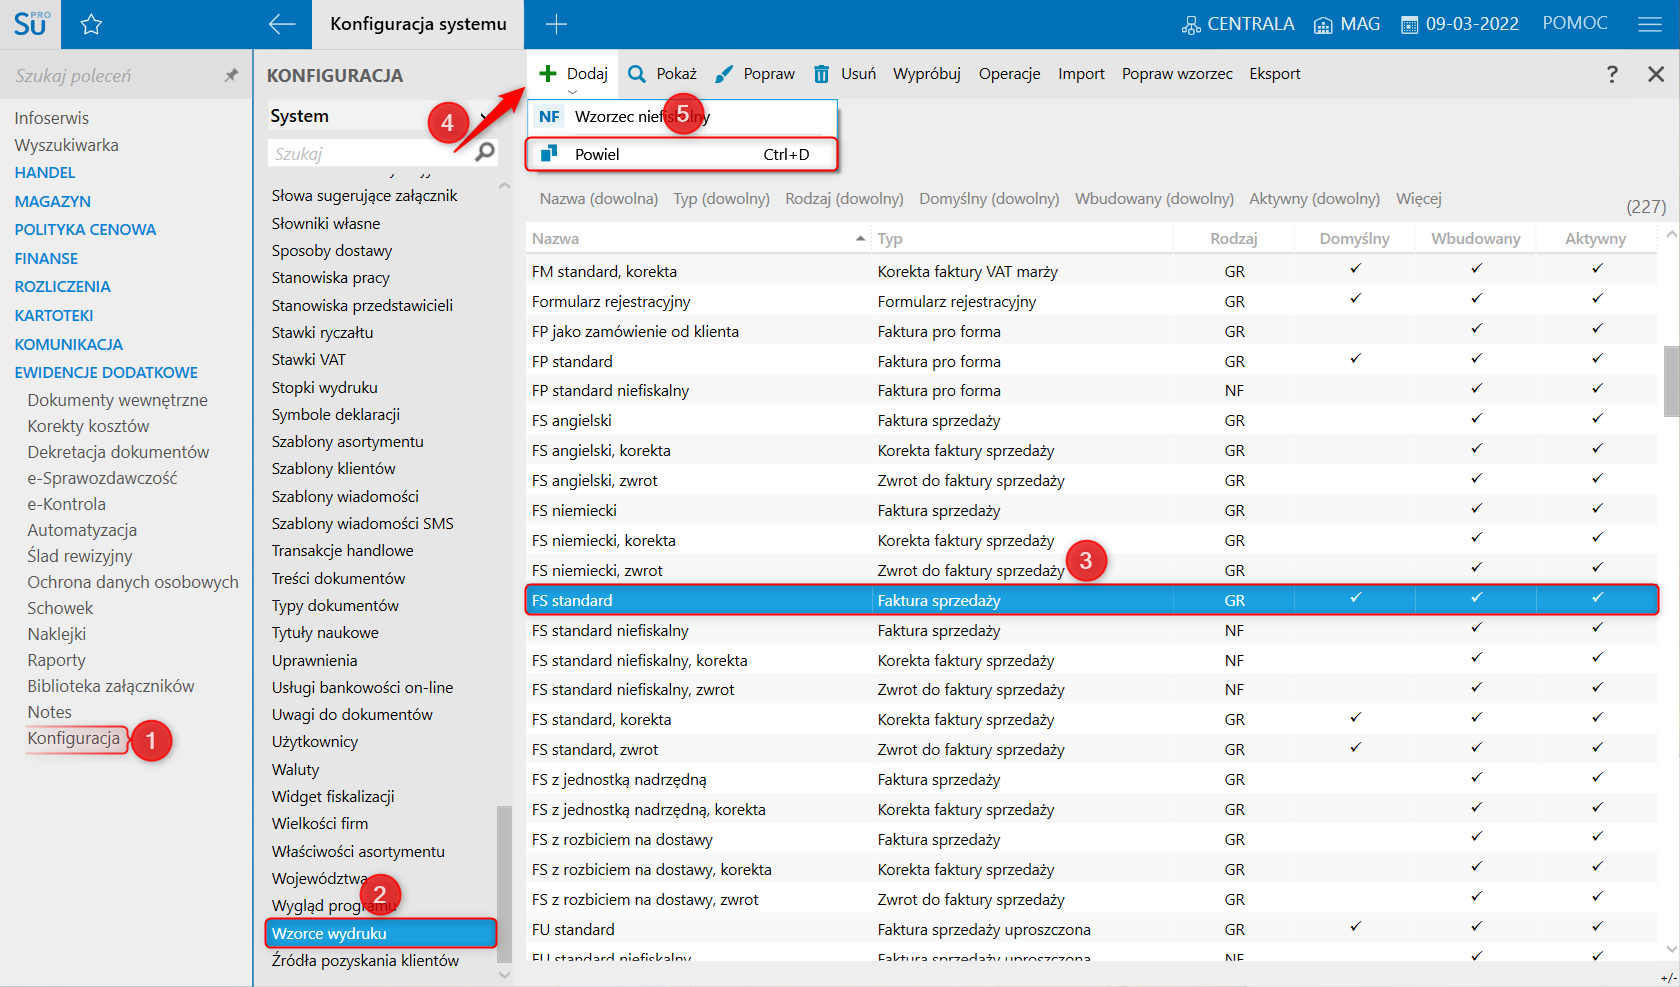Open new tab with plus icon
Screen dimensions: 1680x987
tap(557, 24)
